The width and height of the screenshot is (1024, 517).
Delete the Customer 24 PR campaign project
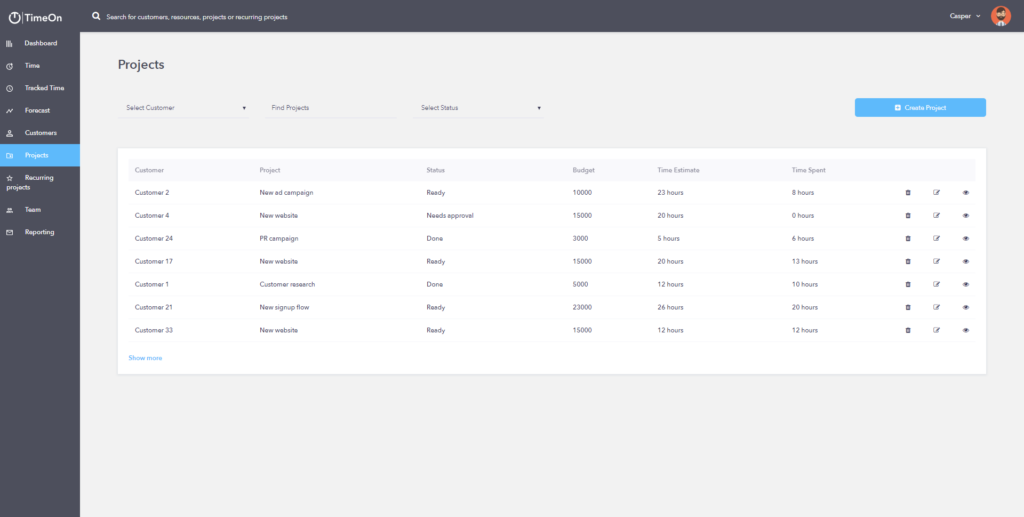coord(908,238)
